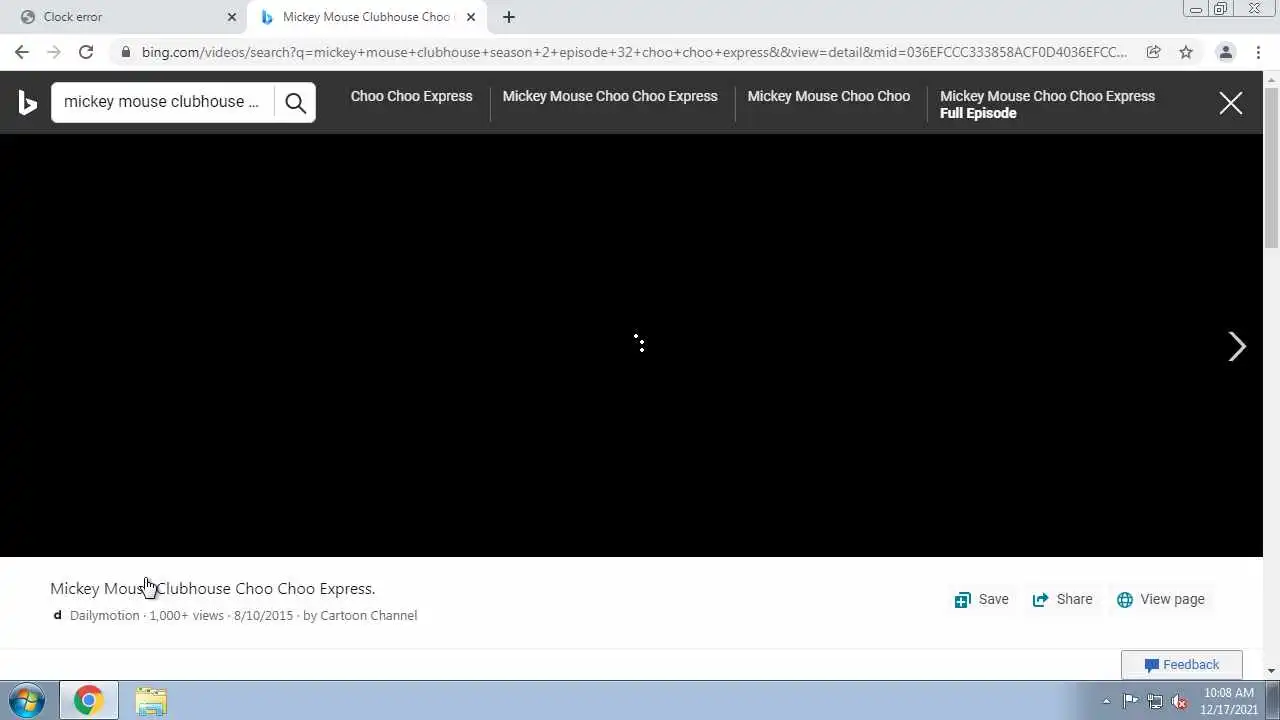This screenshot has width=1280, height=720.
Task: Open View page link
Action: [x=1160, y=599]
